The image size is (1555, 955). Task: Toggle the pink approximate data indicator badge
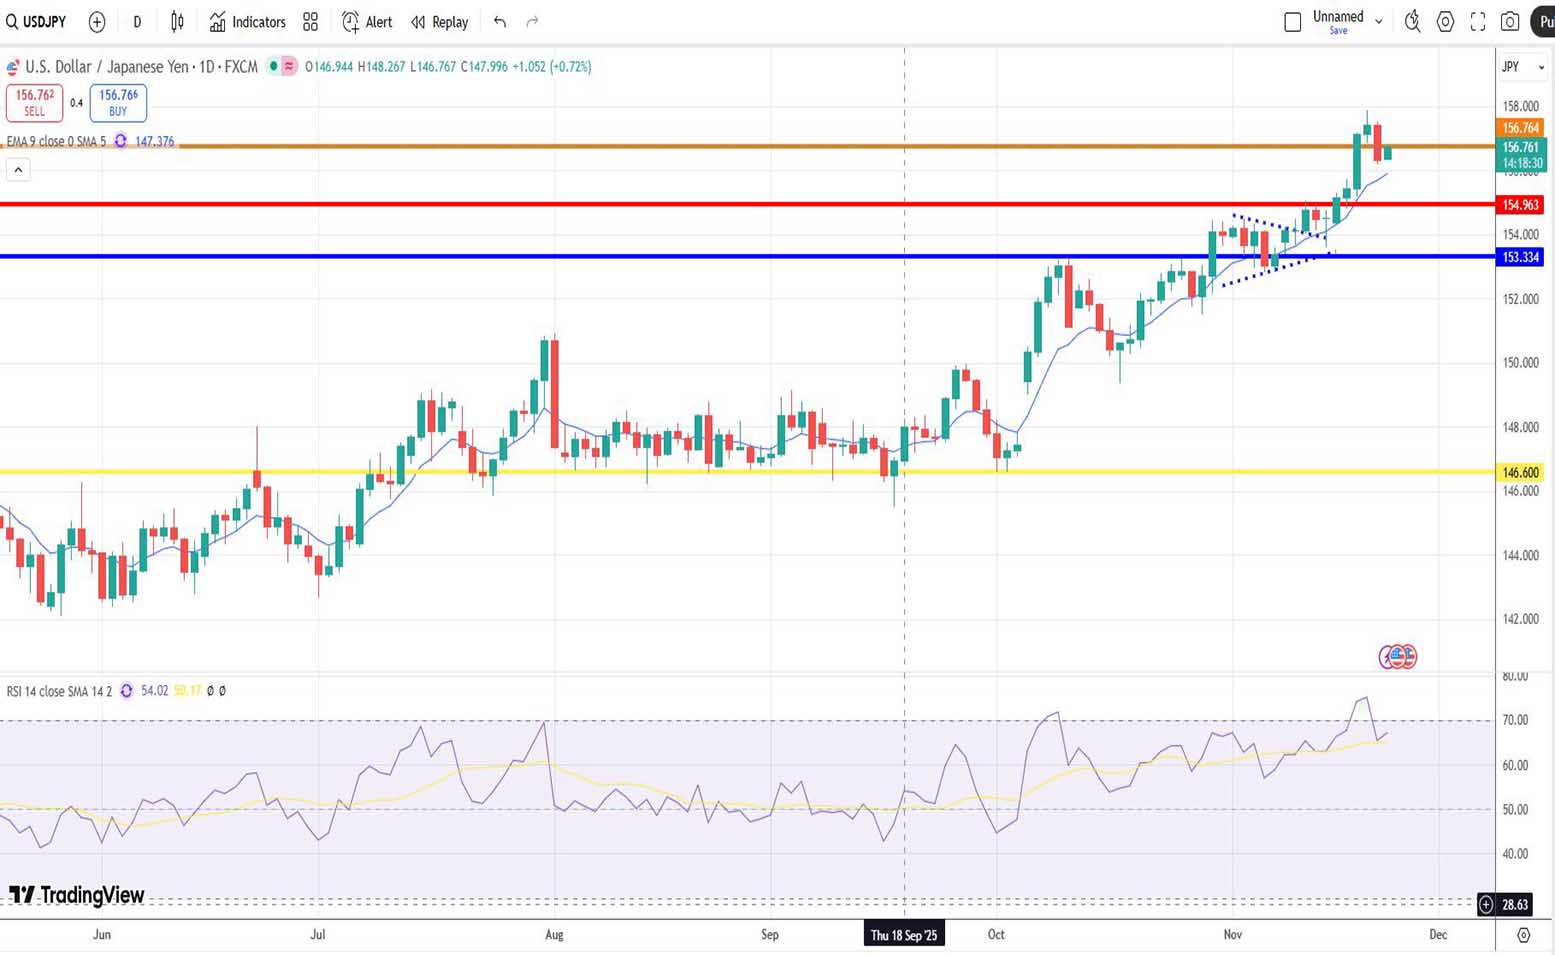tap(289, 67)
